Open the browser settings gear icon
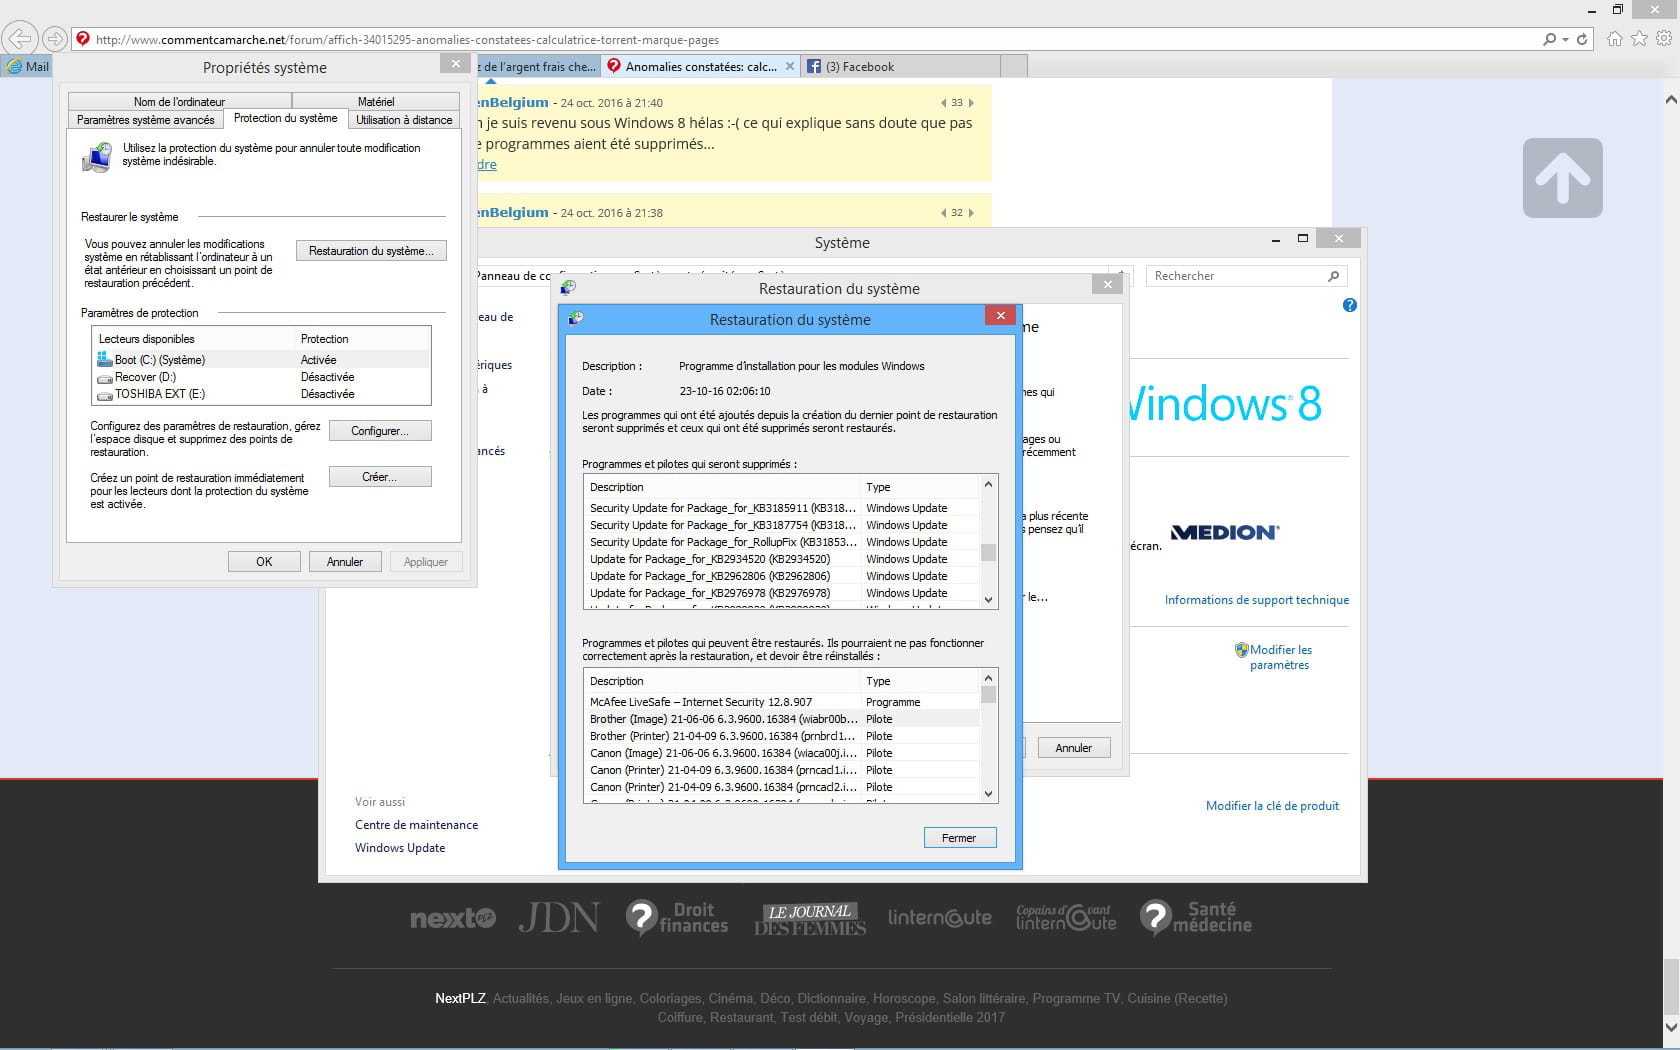 (x=1664, y=39)
